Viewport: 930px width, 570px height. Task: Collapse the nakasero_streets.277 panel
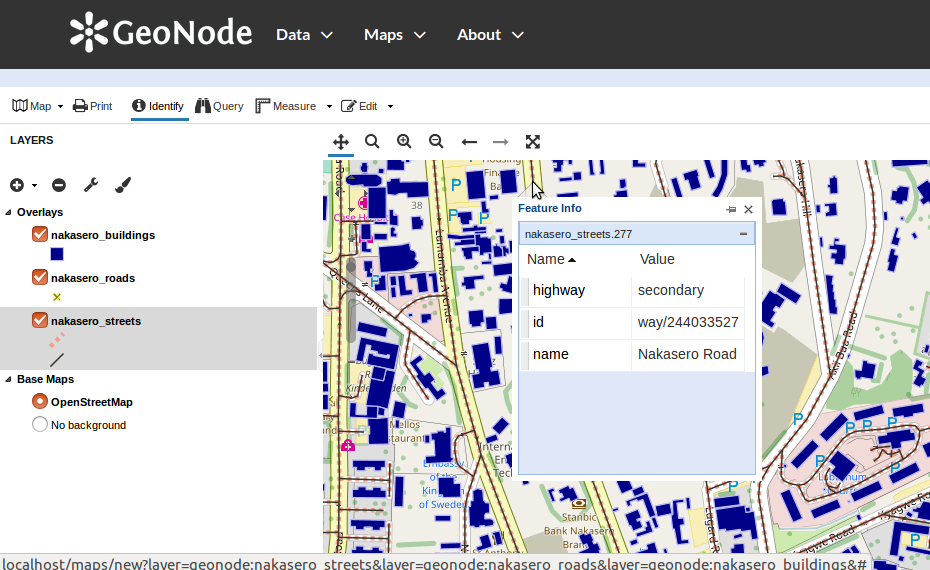coord(743,234)
